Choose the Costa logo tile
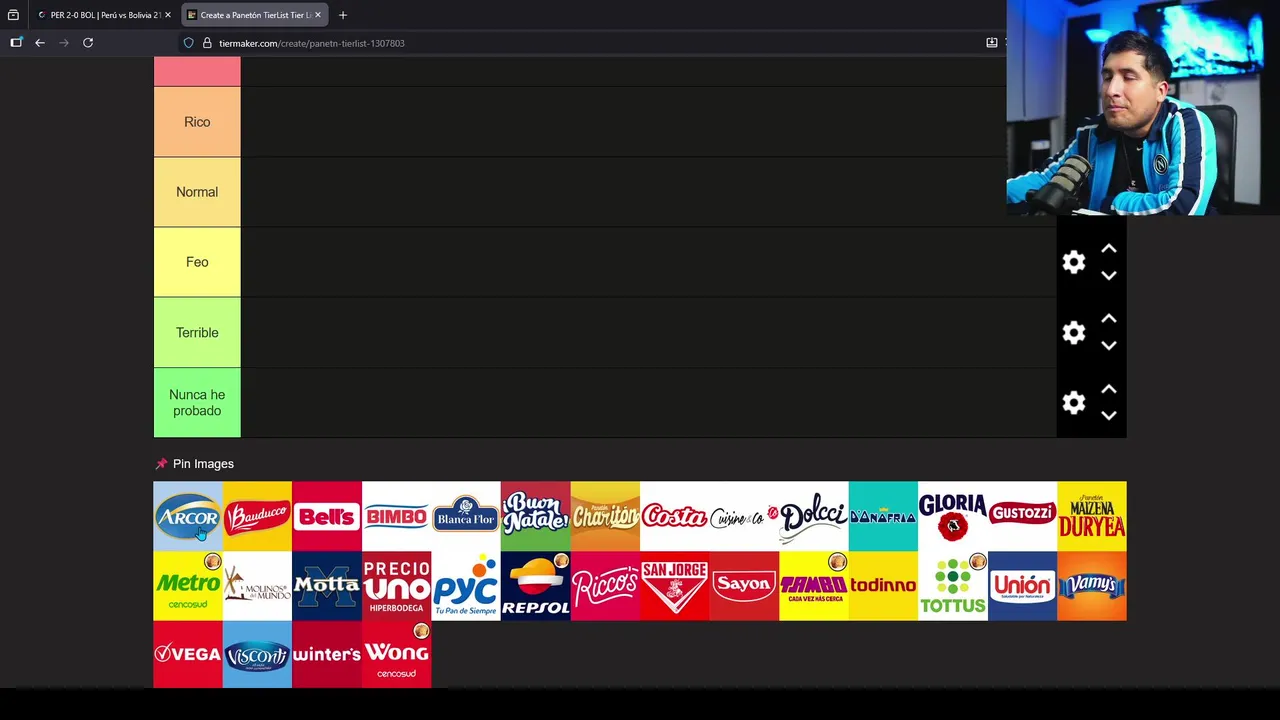1280x720 pixels. coord(674,516)
